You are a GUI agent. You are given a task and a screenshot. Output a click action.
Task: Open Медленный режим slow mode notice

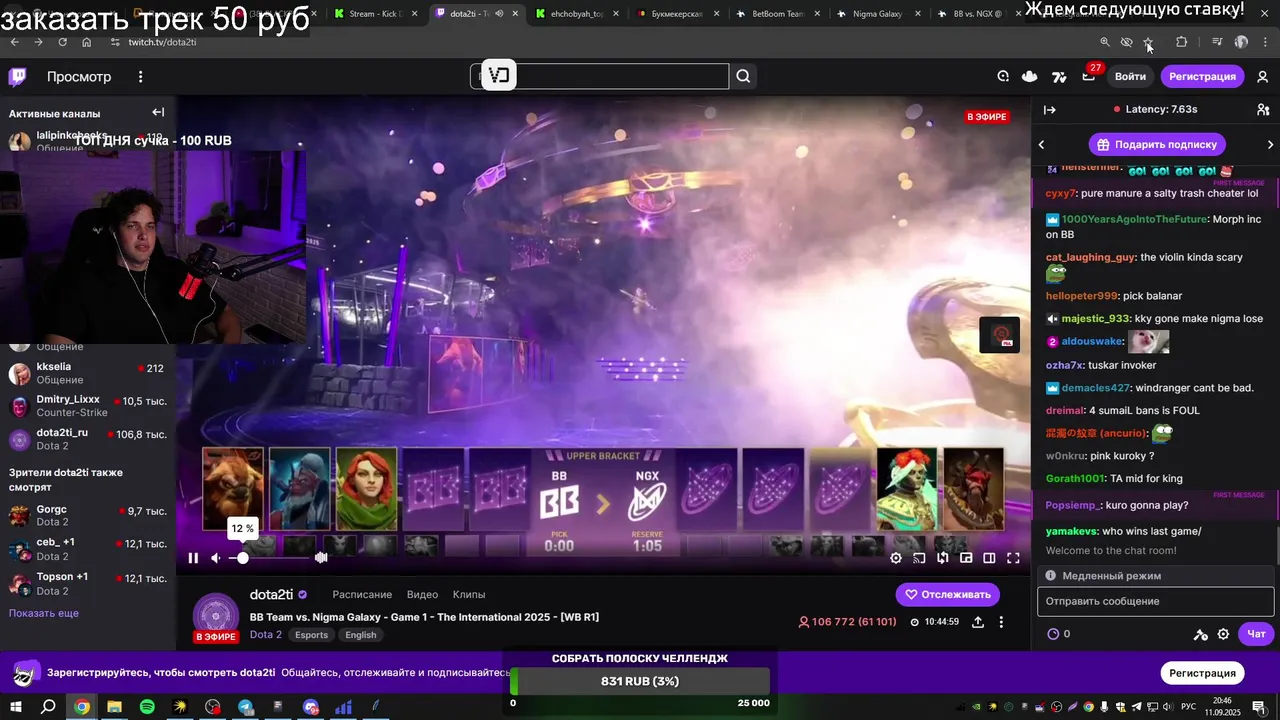[x=1158, y=576]
